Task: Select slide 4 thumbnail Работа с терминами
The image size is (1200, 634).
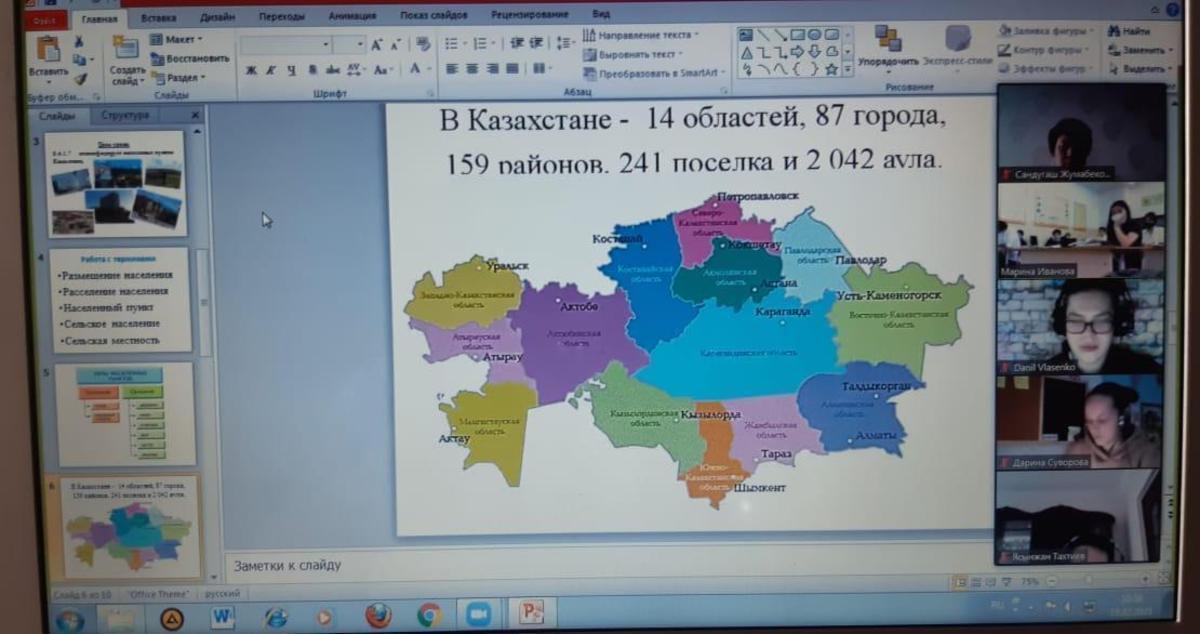Action: 118,300
